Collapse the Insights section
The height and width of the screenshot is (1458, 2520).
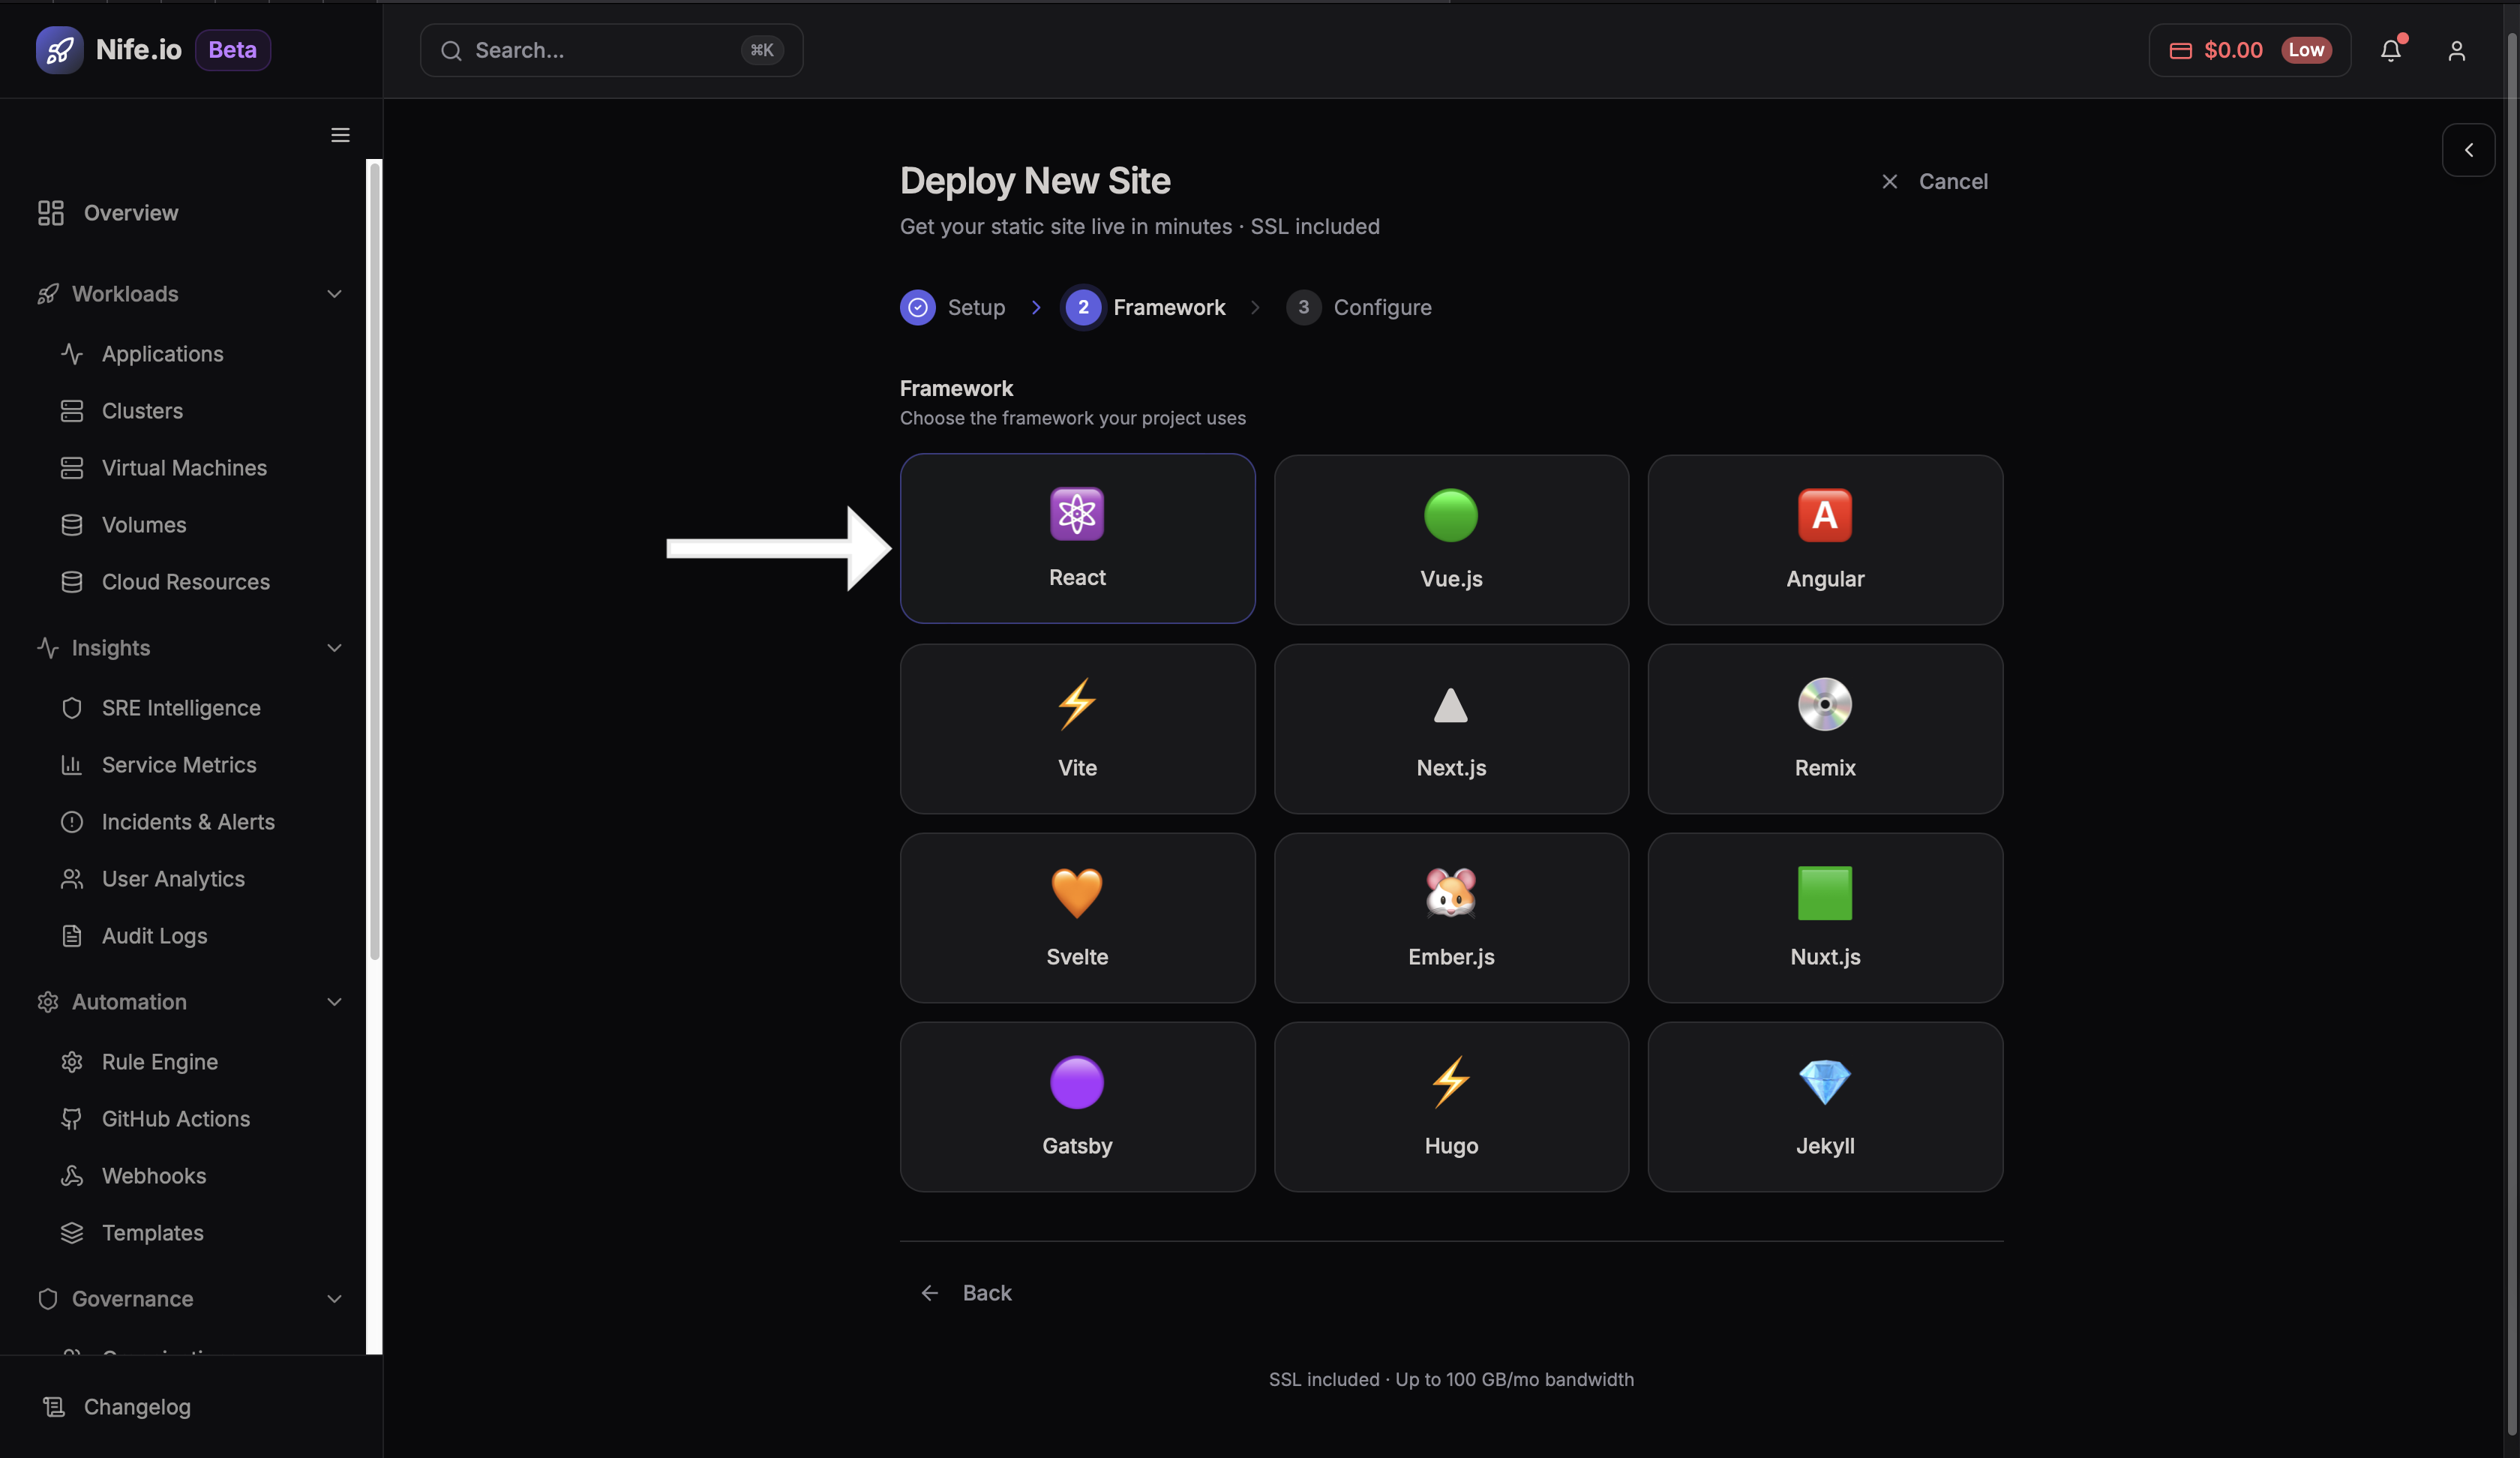(x=334, y=648)
